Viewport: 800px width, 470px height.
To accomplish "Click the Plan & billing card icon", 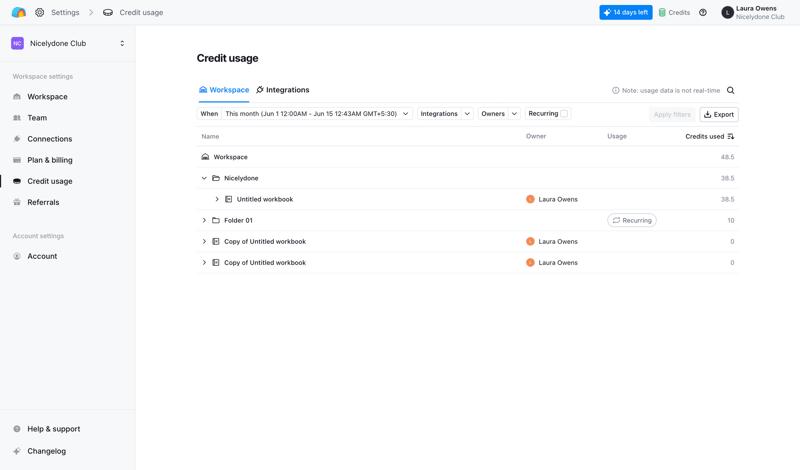I will (x=17, y=160).
